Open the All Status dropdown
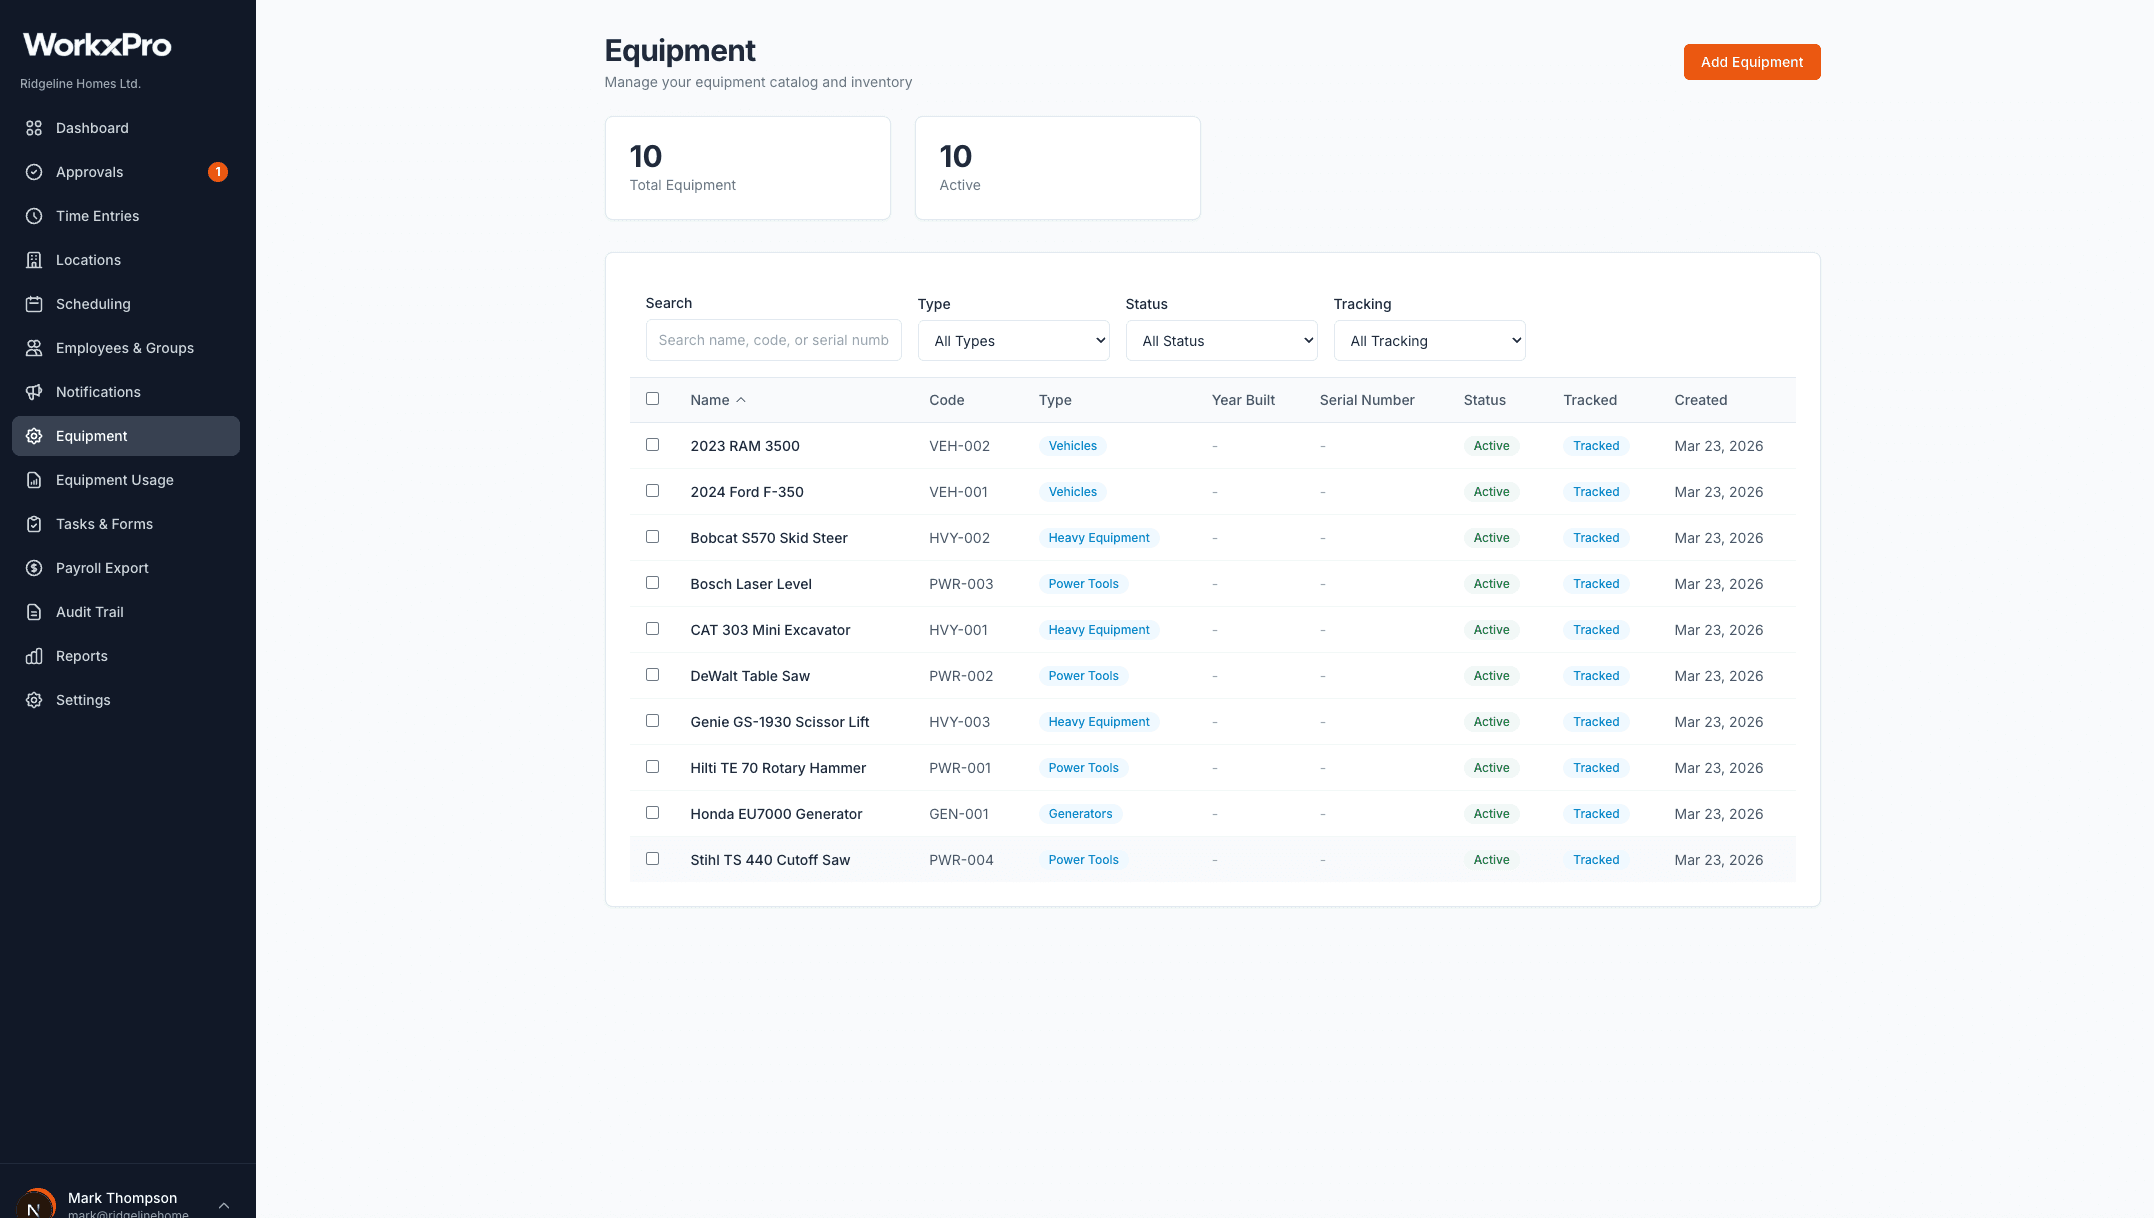2154x1218 pixels. click(1221, 341)
